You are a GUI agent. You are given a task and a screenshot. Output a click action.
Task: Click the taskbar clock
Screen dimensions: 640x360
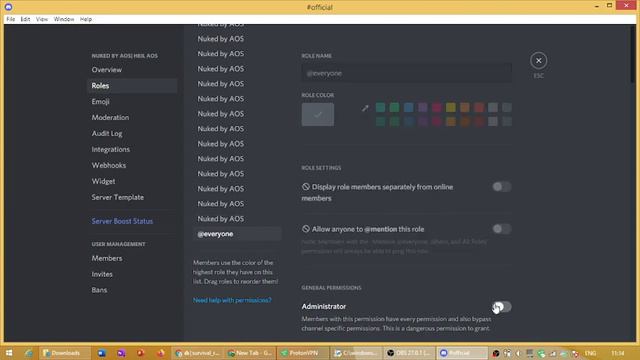[x=618, y=353]
